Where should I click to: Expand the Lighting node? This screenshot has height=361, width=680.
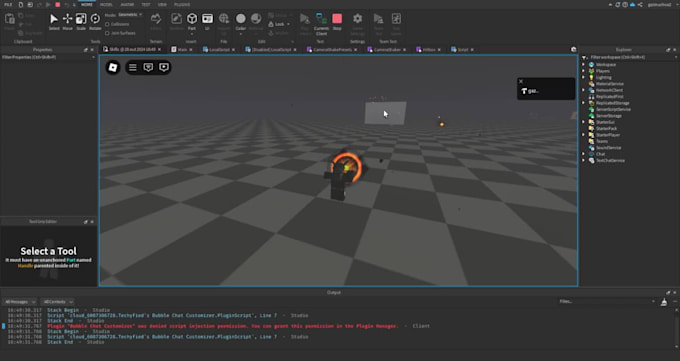point(583,77)
